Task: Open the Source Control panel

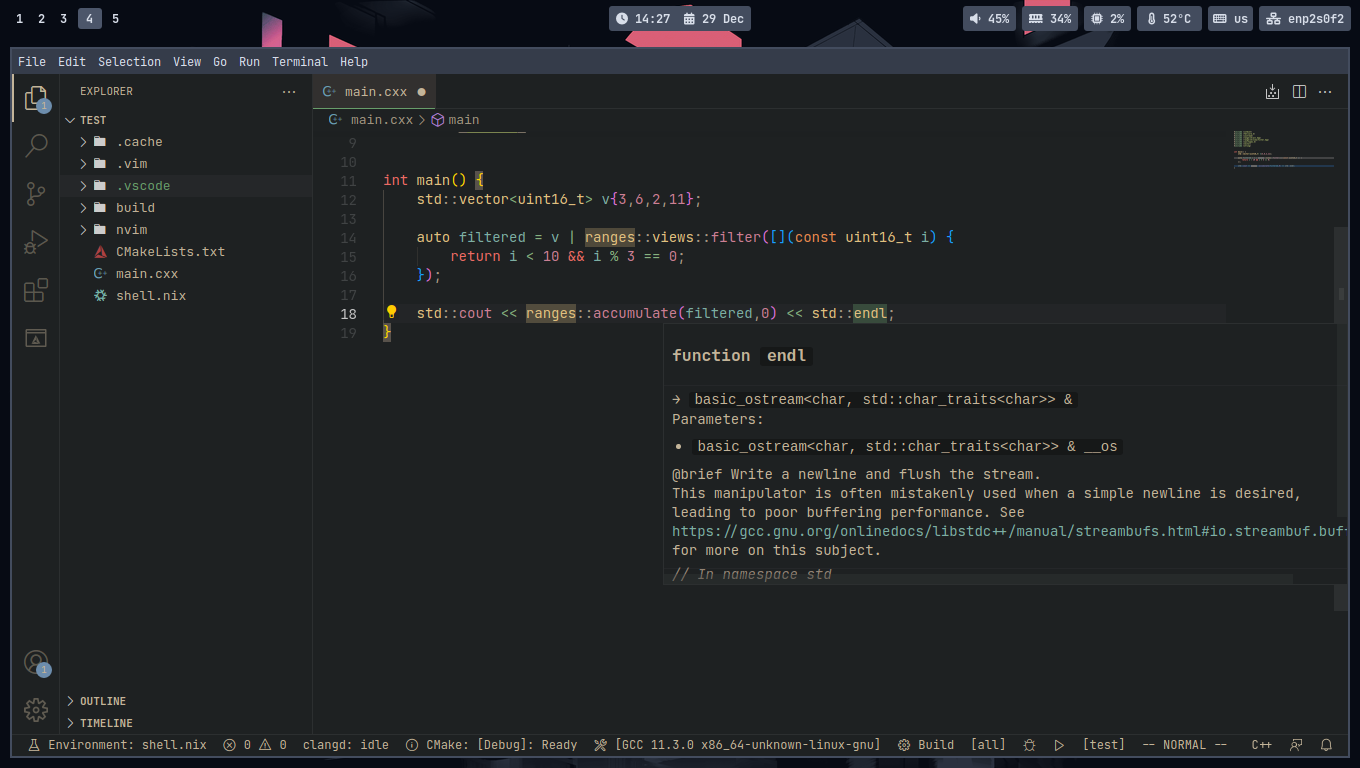Action: 36,193
